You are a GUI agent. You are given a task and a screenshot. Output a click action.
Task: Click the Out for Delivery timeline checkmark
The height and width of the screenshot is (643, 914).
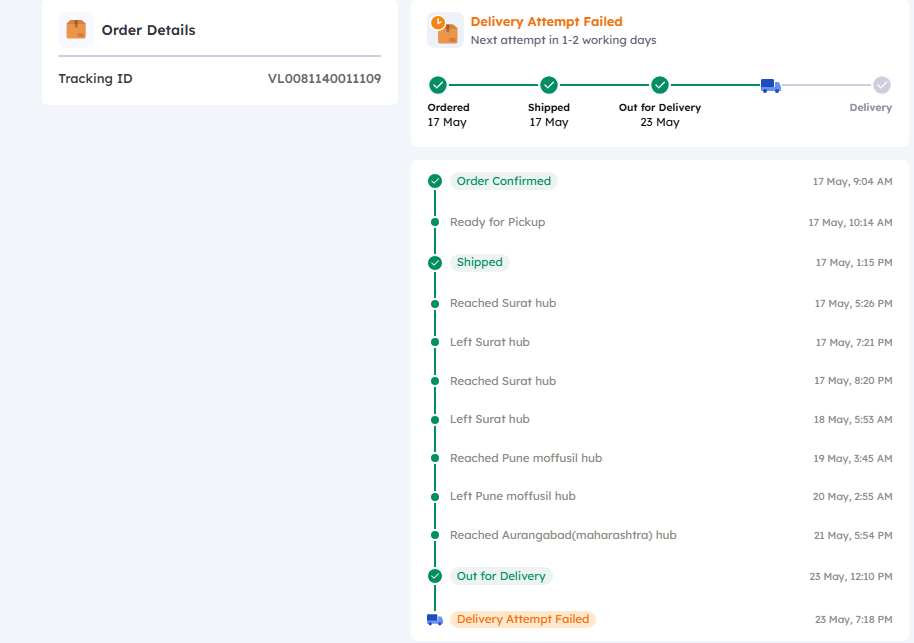(x=435, y=576)
